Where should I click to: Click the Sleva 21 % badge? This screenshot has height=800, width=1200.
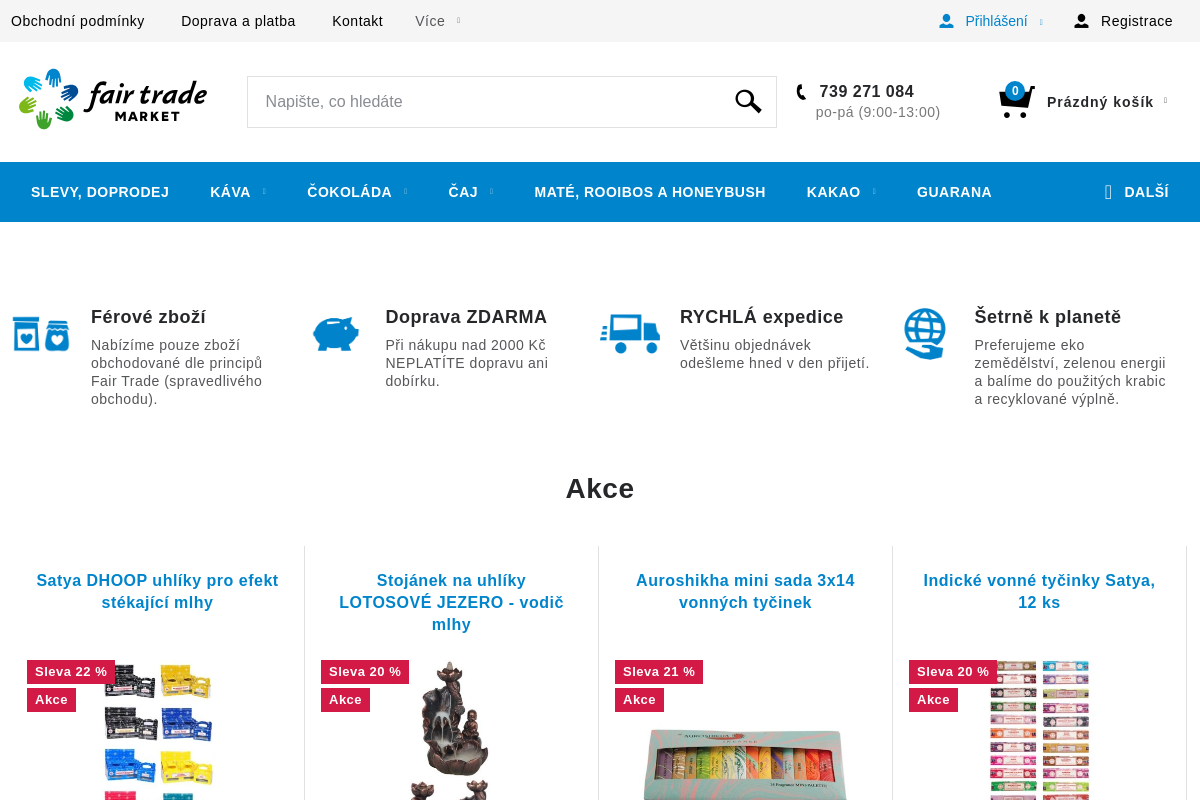tap(659, 672)
